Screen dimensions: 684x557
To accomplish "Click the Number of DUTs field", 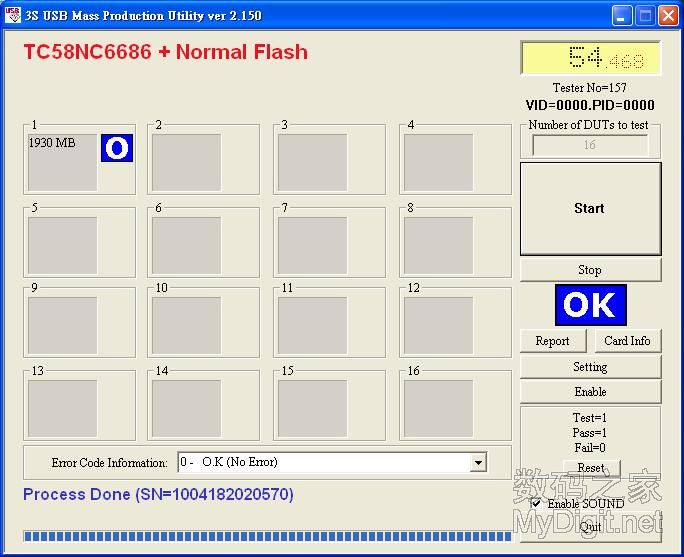I will pos(590,145).
